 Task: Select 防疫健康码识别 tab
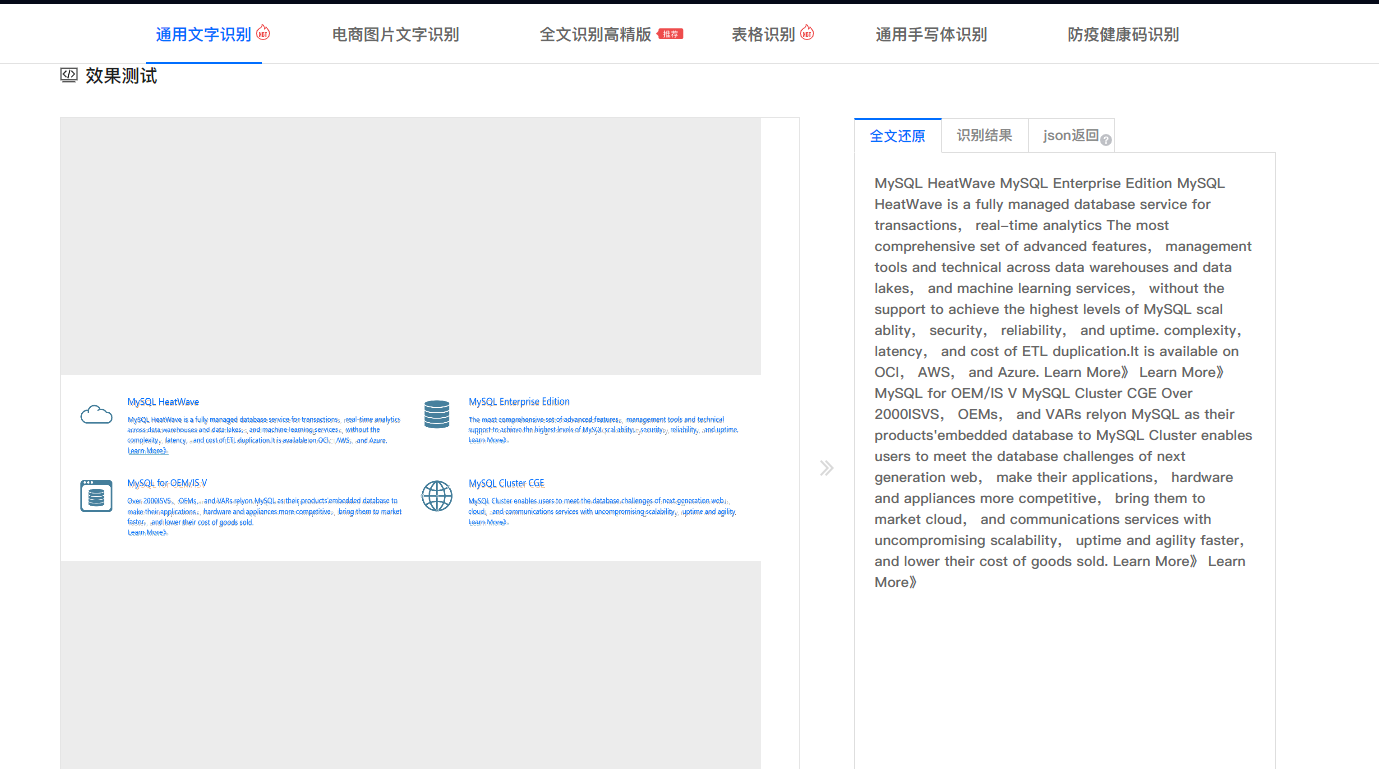[1123, 34]
